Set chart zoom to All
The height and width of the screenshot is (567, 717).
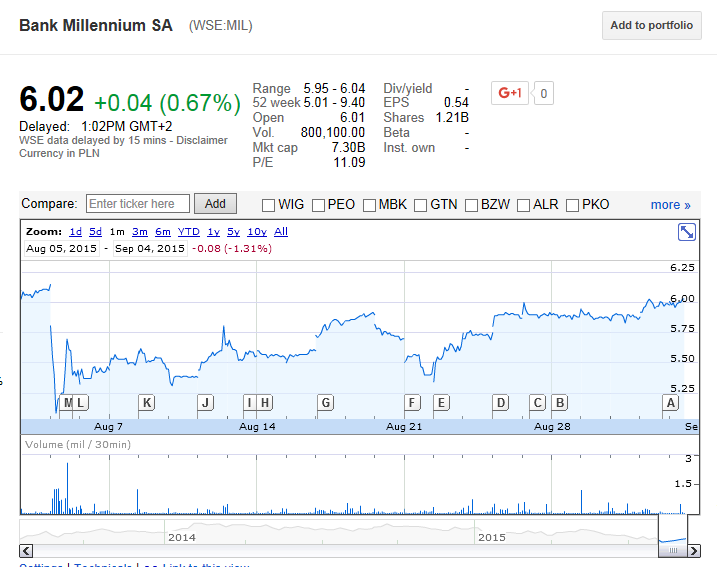tap(281, 232)
